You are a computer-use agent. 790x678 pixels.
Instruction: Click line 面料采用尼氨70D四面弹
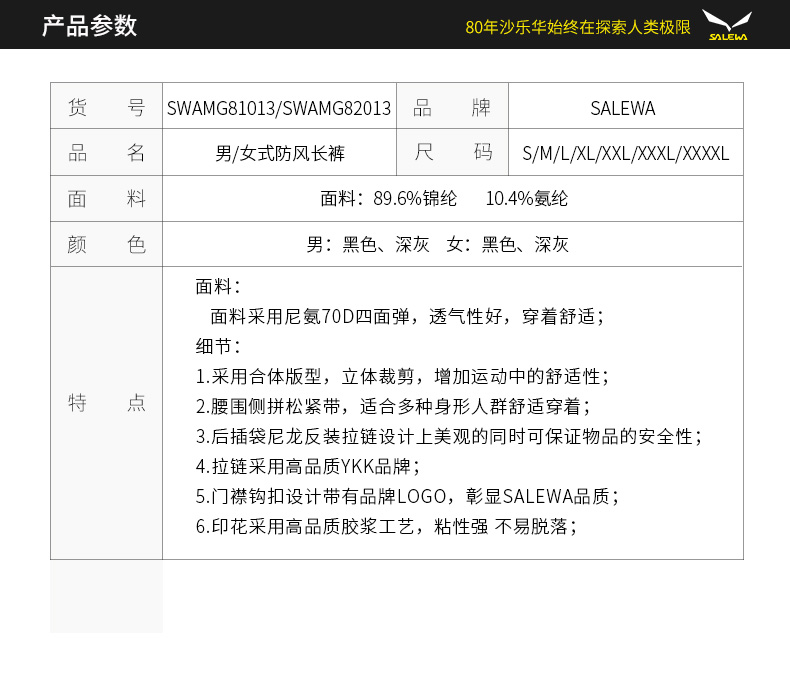coord(309,316)
